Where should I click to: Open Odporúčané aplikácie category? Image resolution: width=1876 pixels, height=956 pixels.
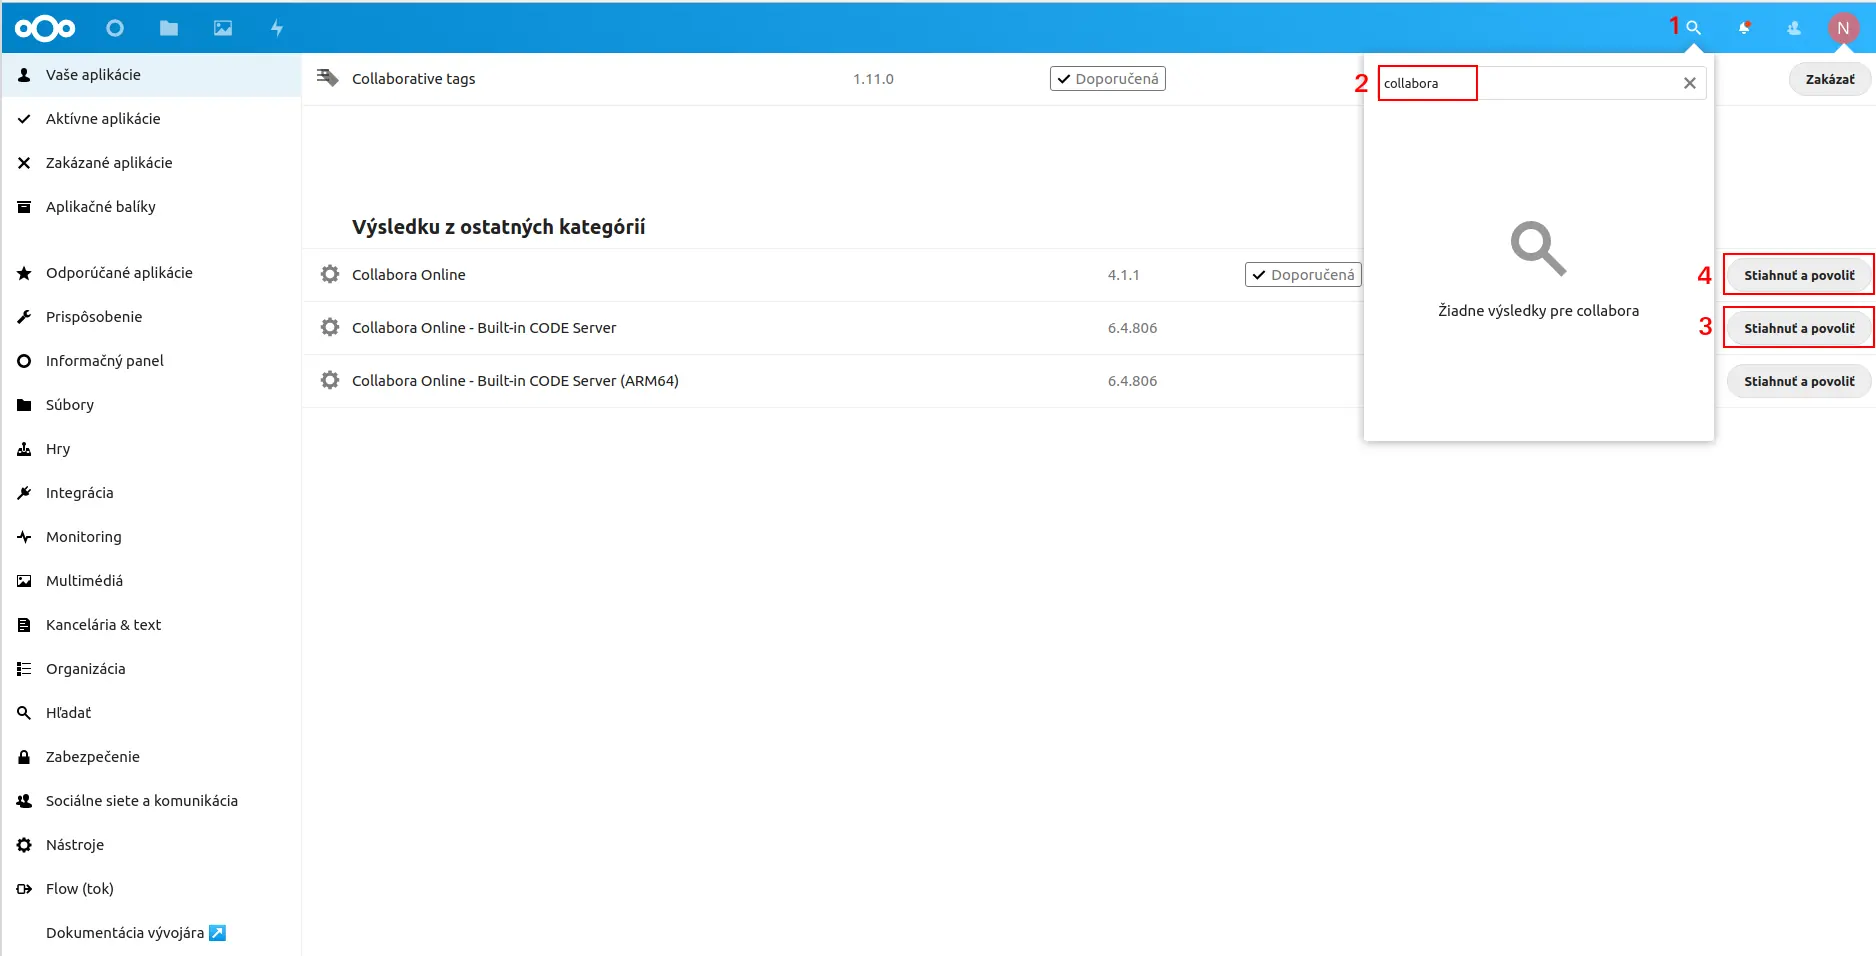click(x=151, y=273)
